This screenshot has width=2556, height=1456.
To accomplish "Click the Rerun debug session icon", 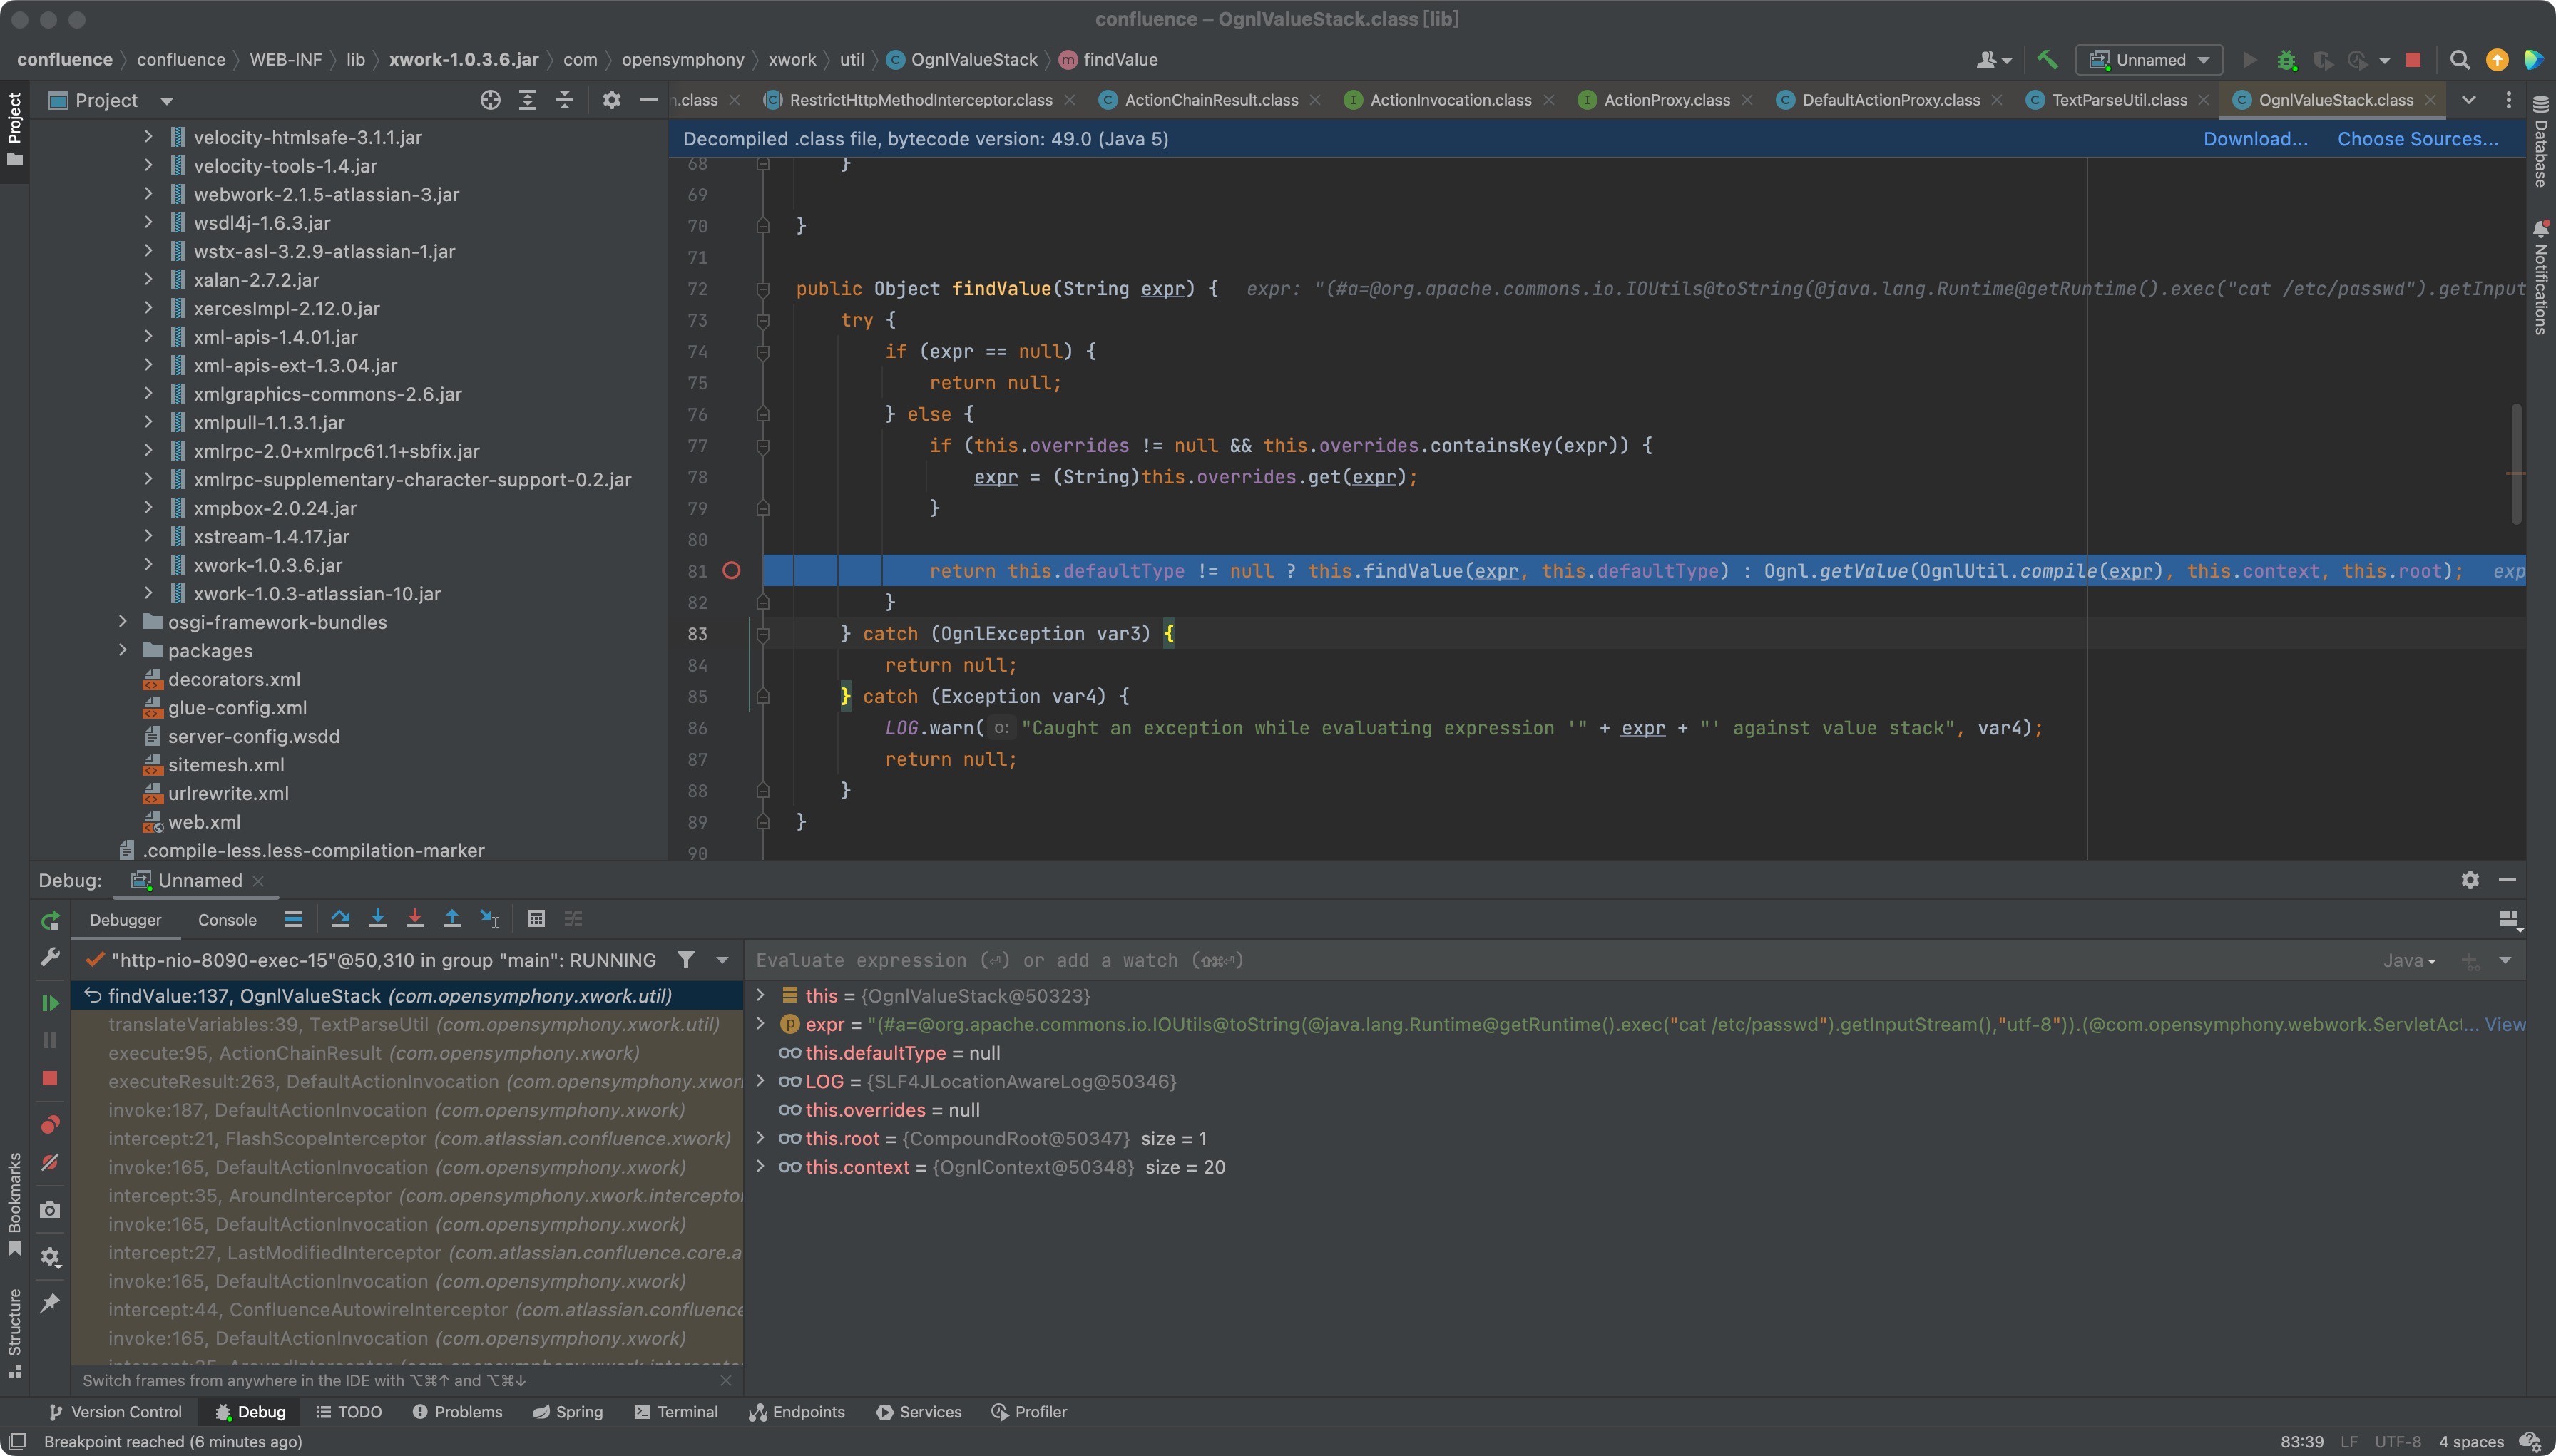I will [x=50, y=920].
